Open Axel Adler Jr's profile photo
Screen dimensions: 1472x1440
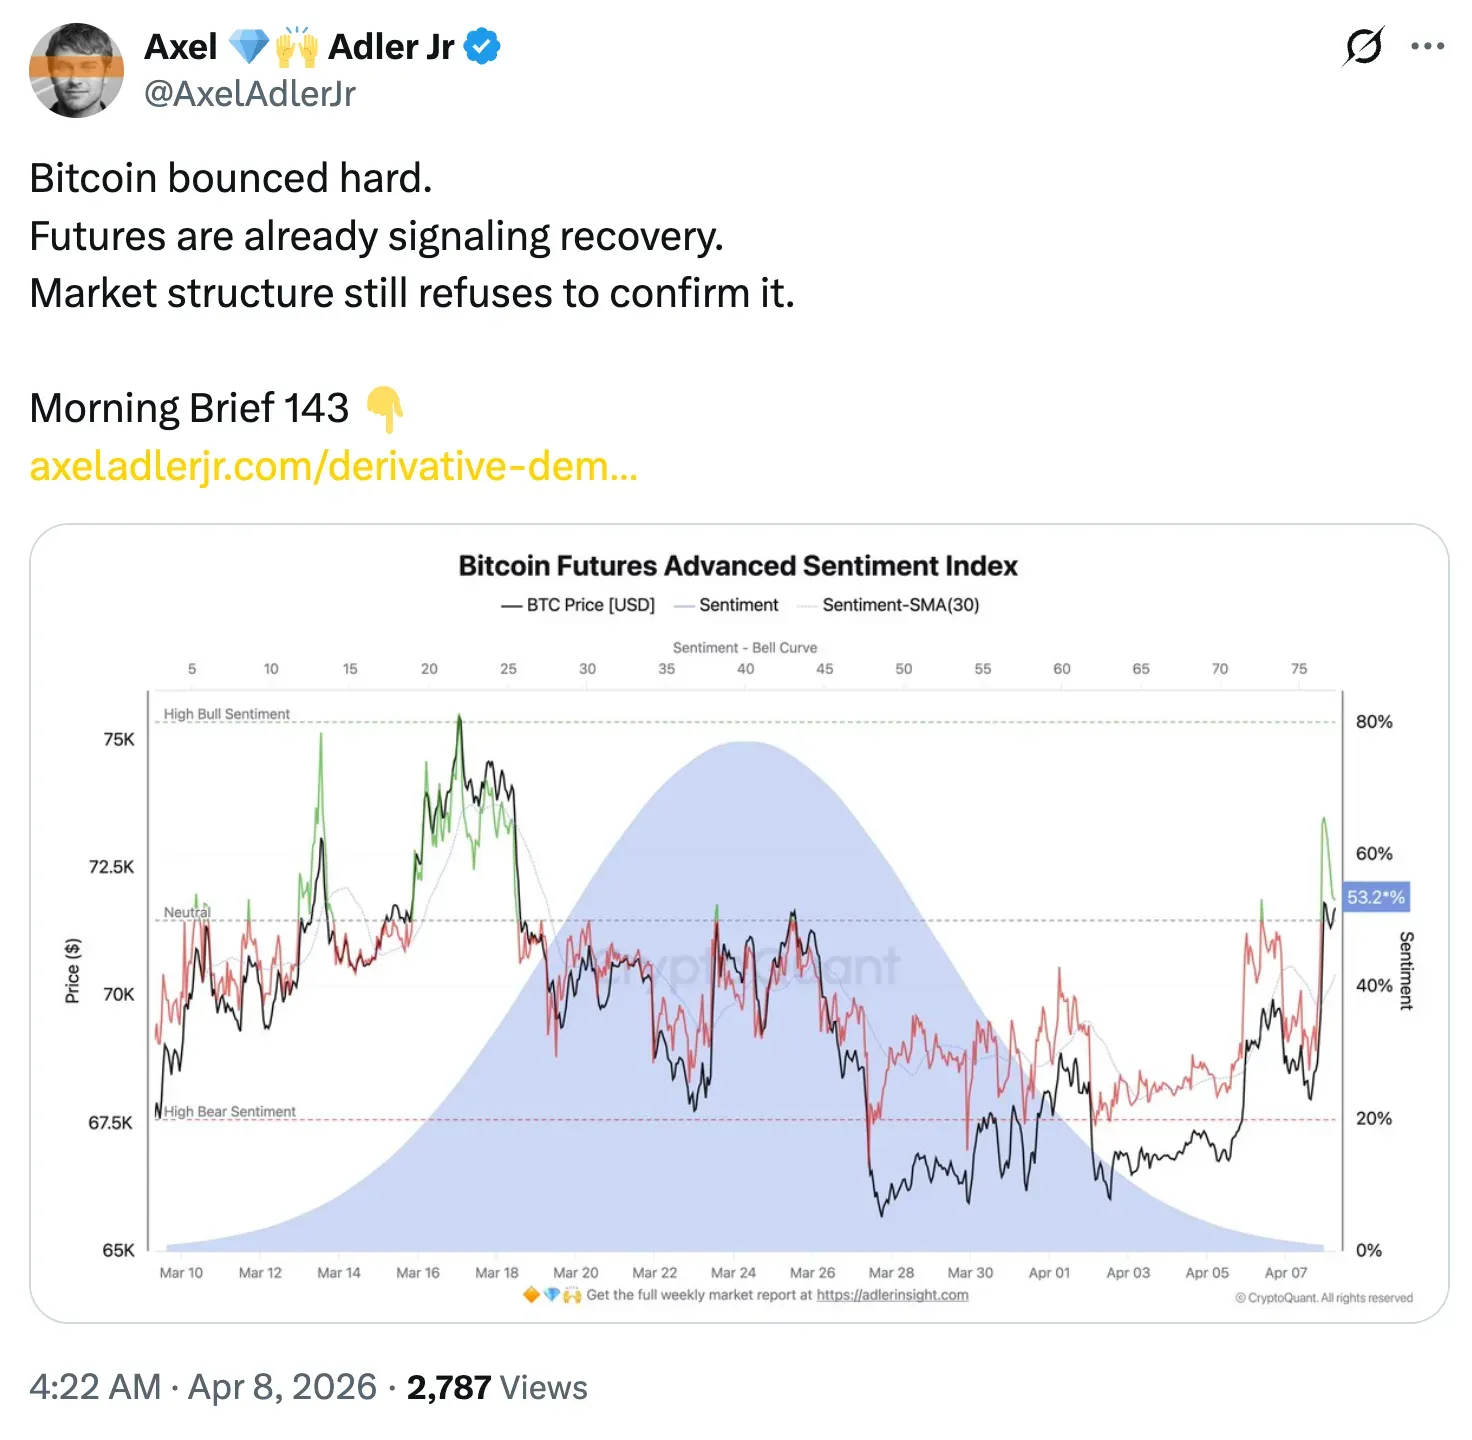point(77,70)
